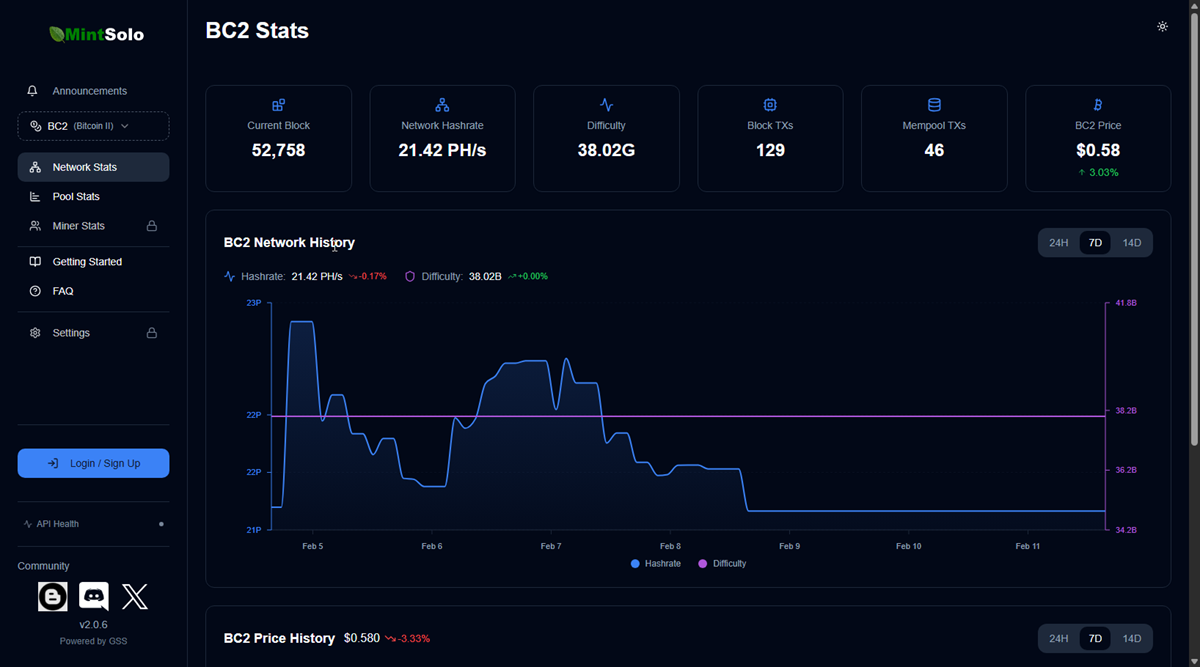Screen dimensions: 1200x667
Task: Click the BC2 Price bitcoin icon
Action: [x=1097, y=105]
